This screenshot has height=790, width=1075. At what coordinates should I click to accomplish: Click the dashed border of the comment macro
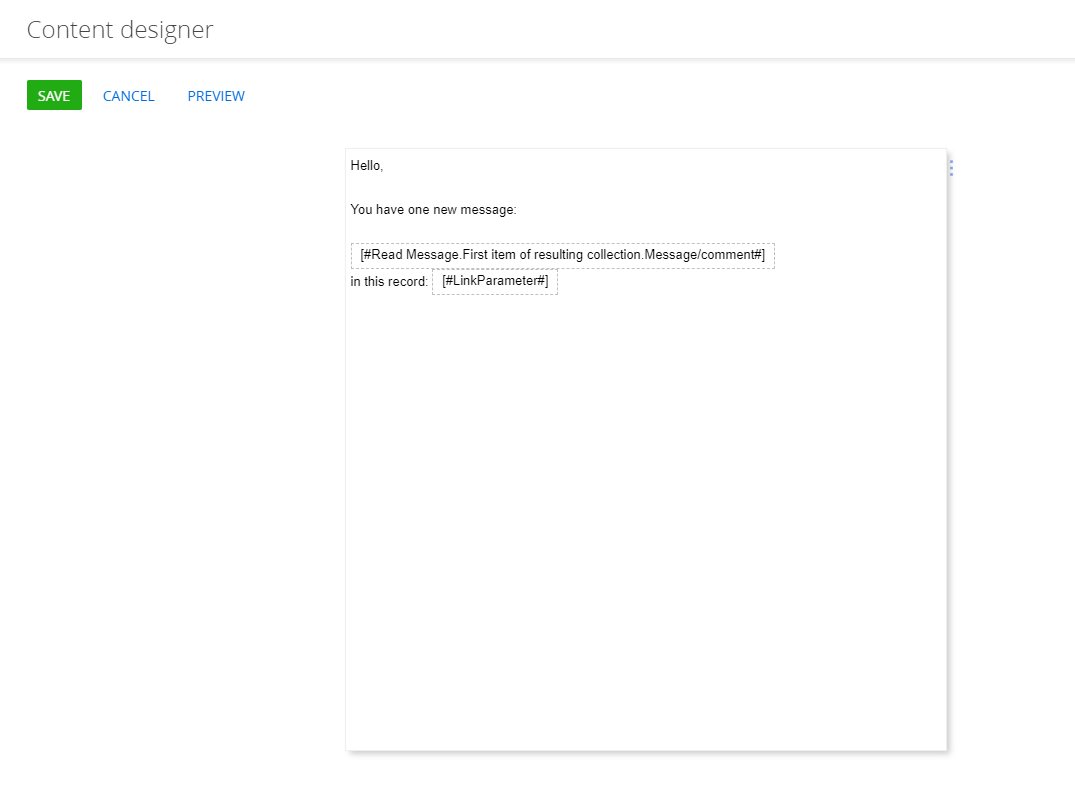coord(563,244)
